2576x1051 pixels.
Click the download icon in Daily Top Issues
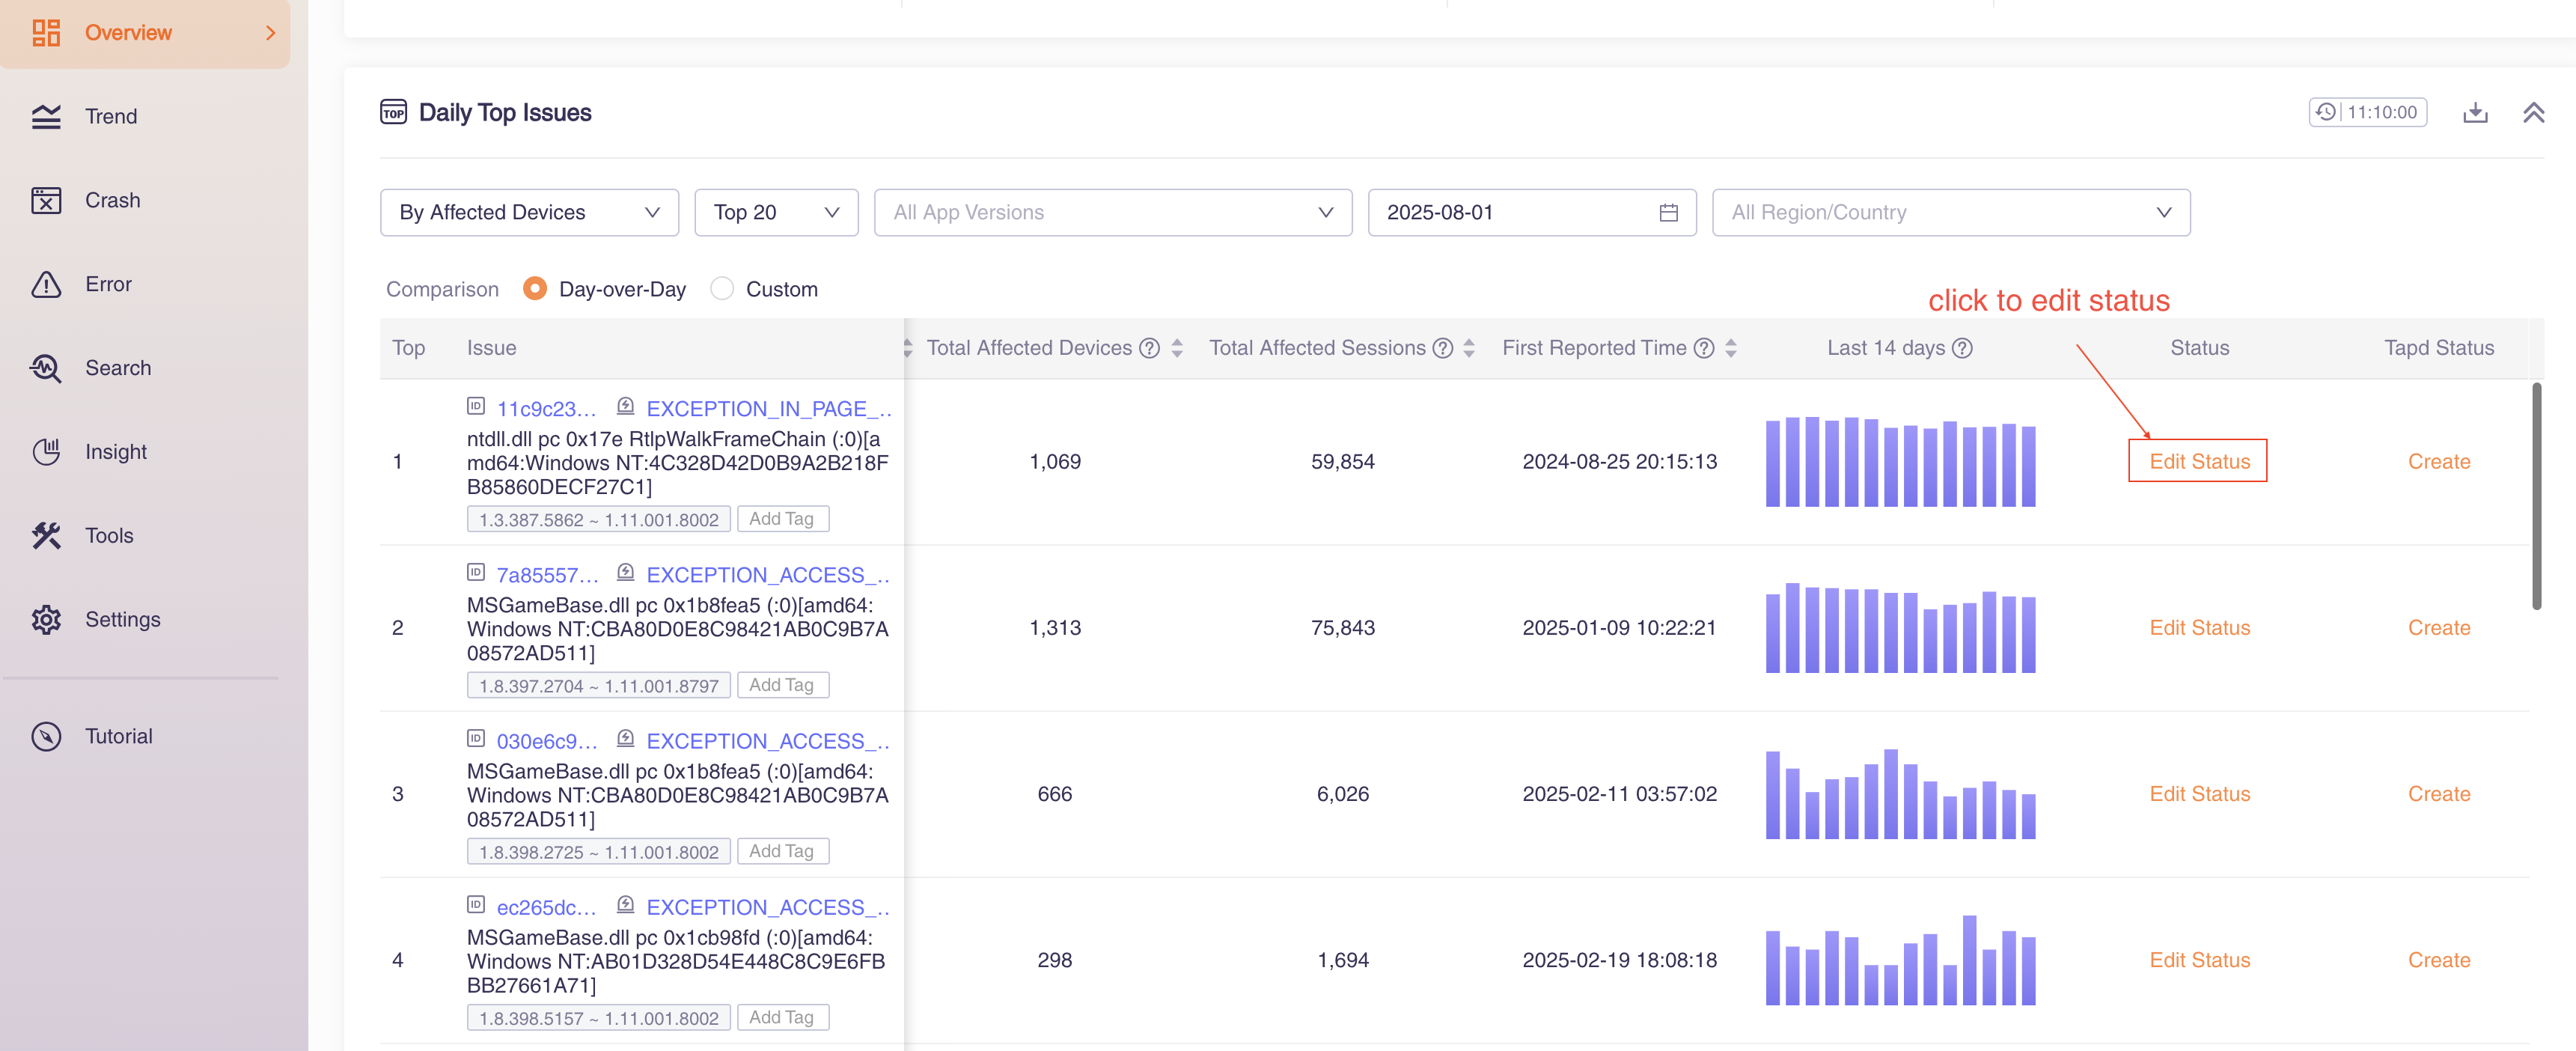click(x=2475, y=112)
